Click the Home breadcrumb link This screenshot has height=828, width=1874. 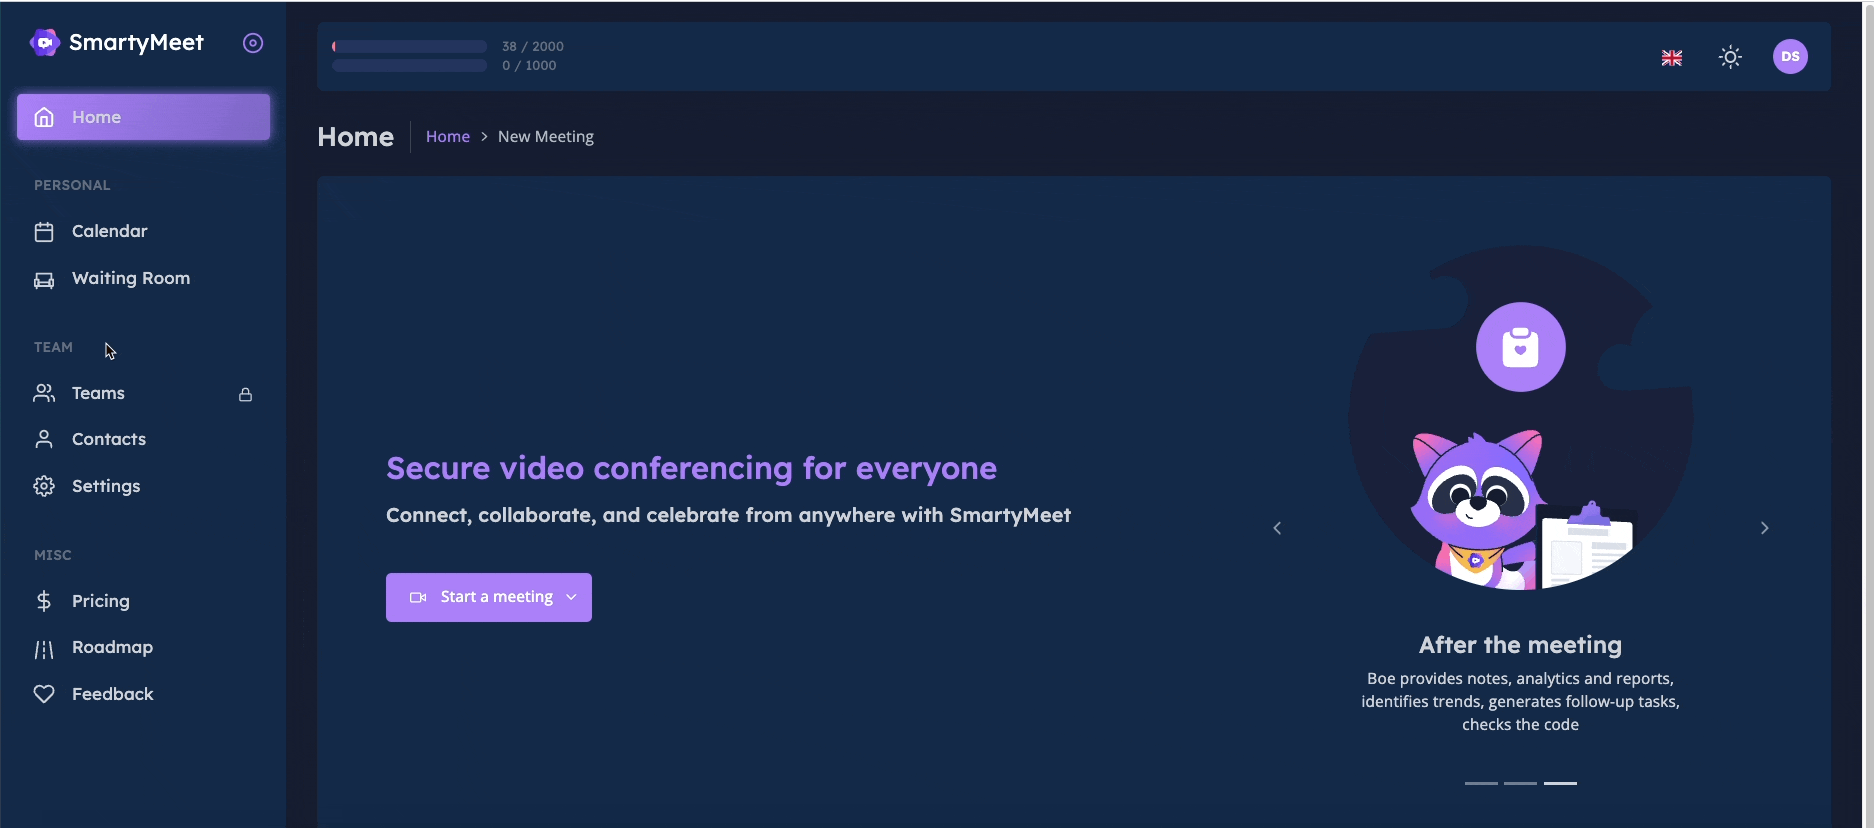point(448,136)
